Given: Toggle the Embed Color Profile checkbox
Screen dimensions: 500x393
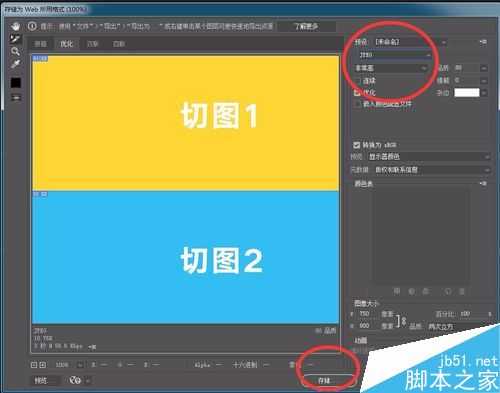Looking at the screenshot, I should tap(358, 104).
